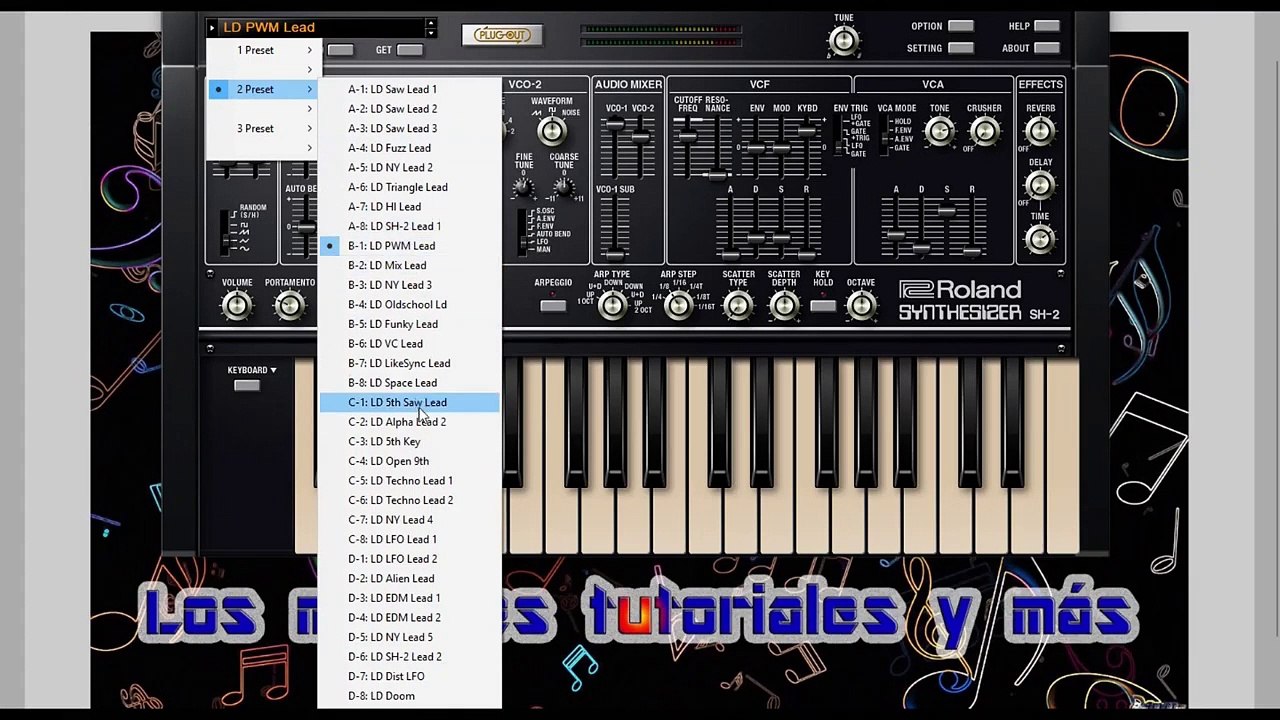Click the VCO-2 COARSE TUNE knob
This screenshot has height=720, width=1280.
(564, 186)
